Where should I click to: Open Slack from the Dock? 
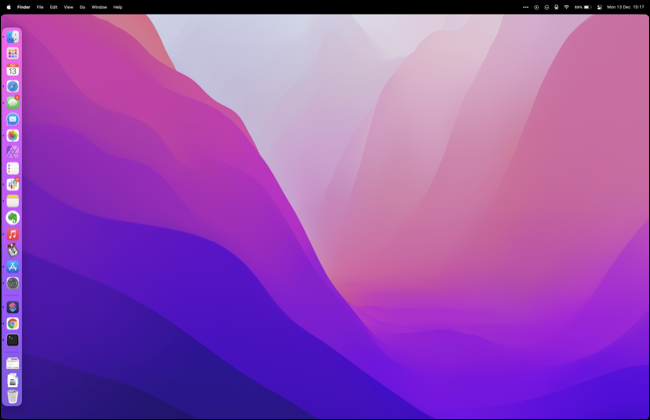13,185
